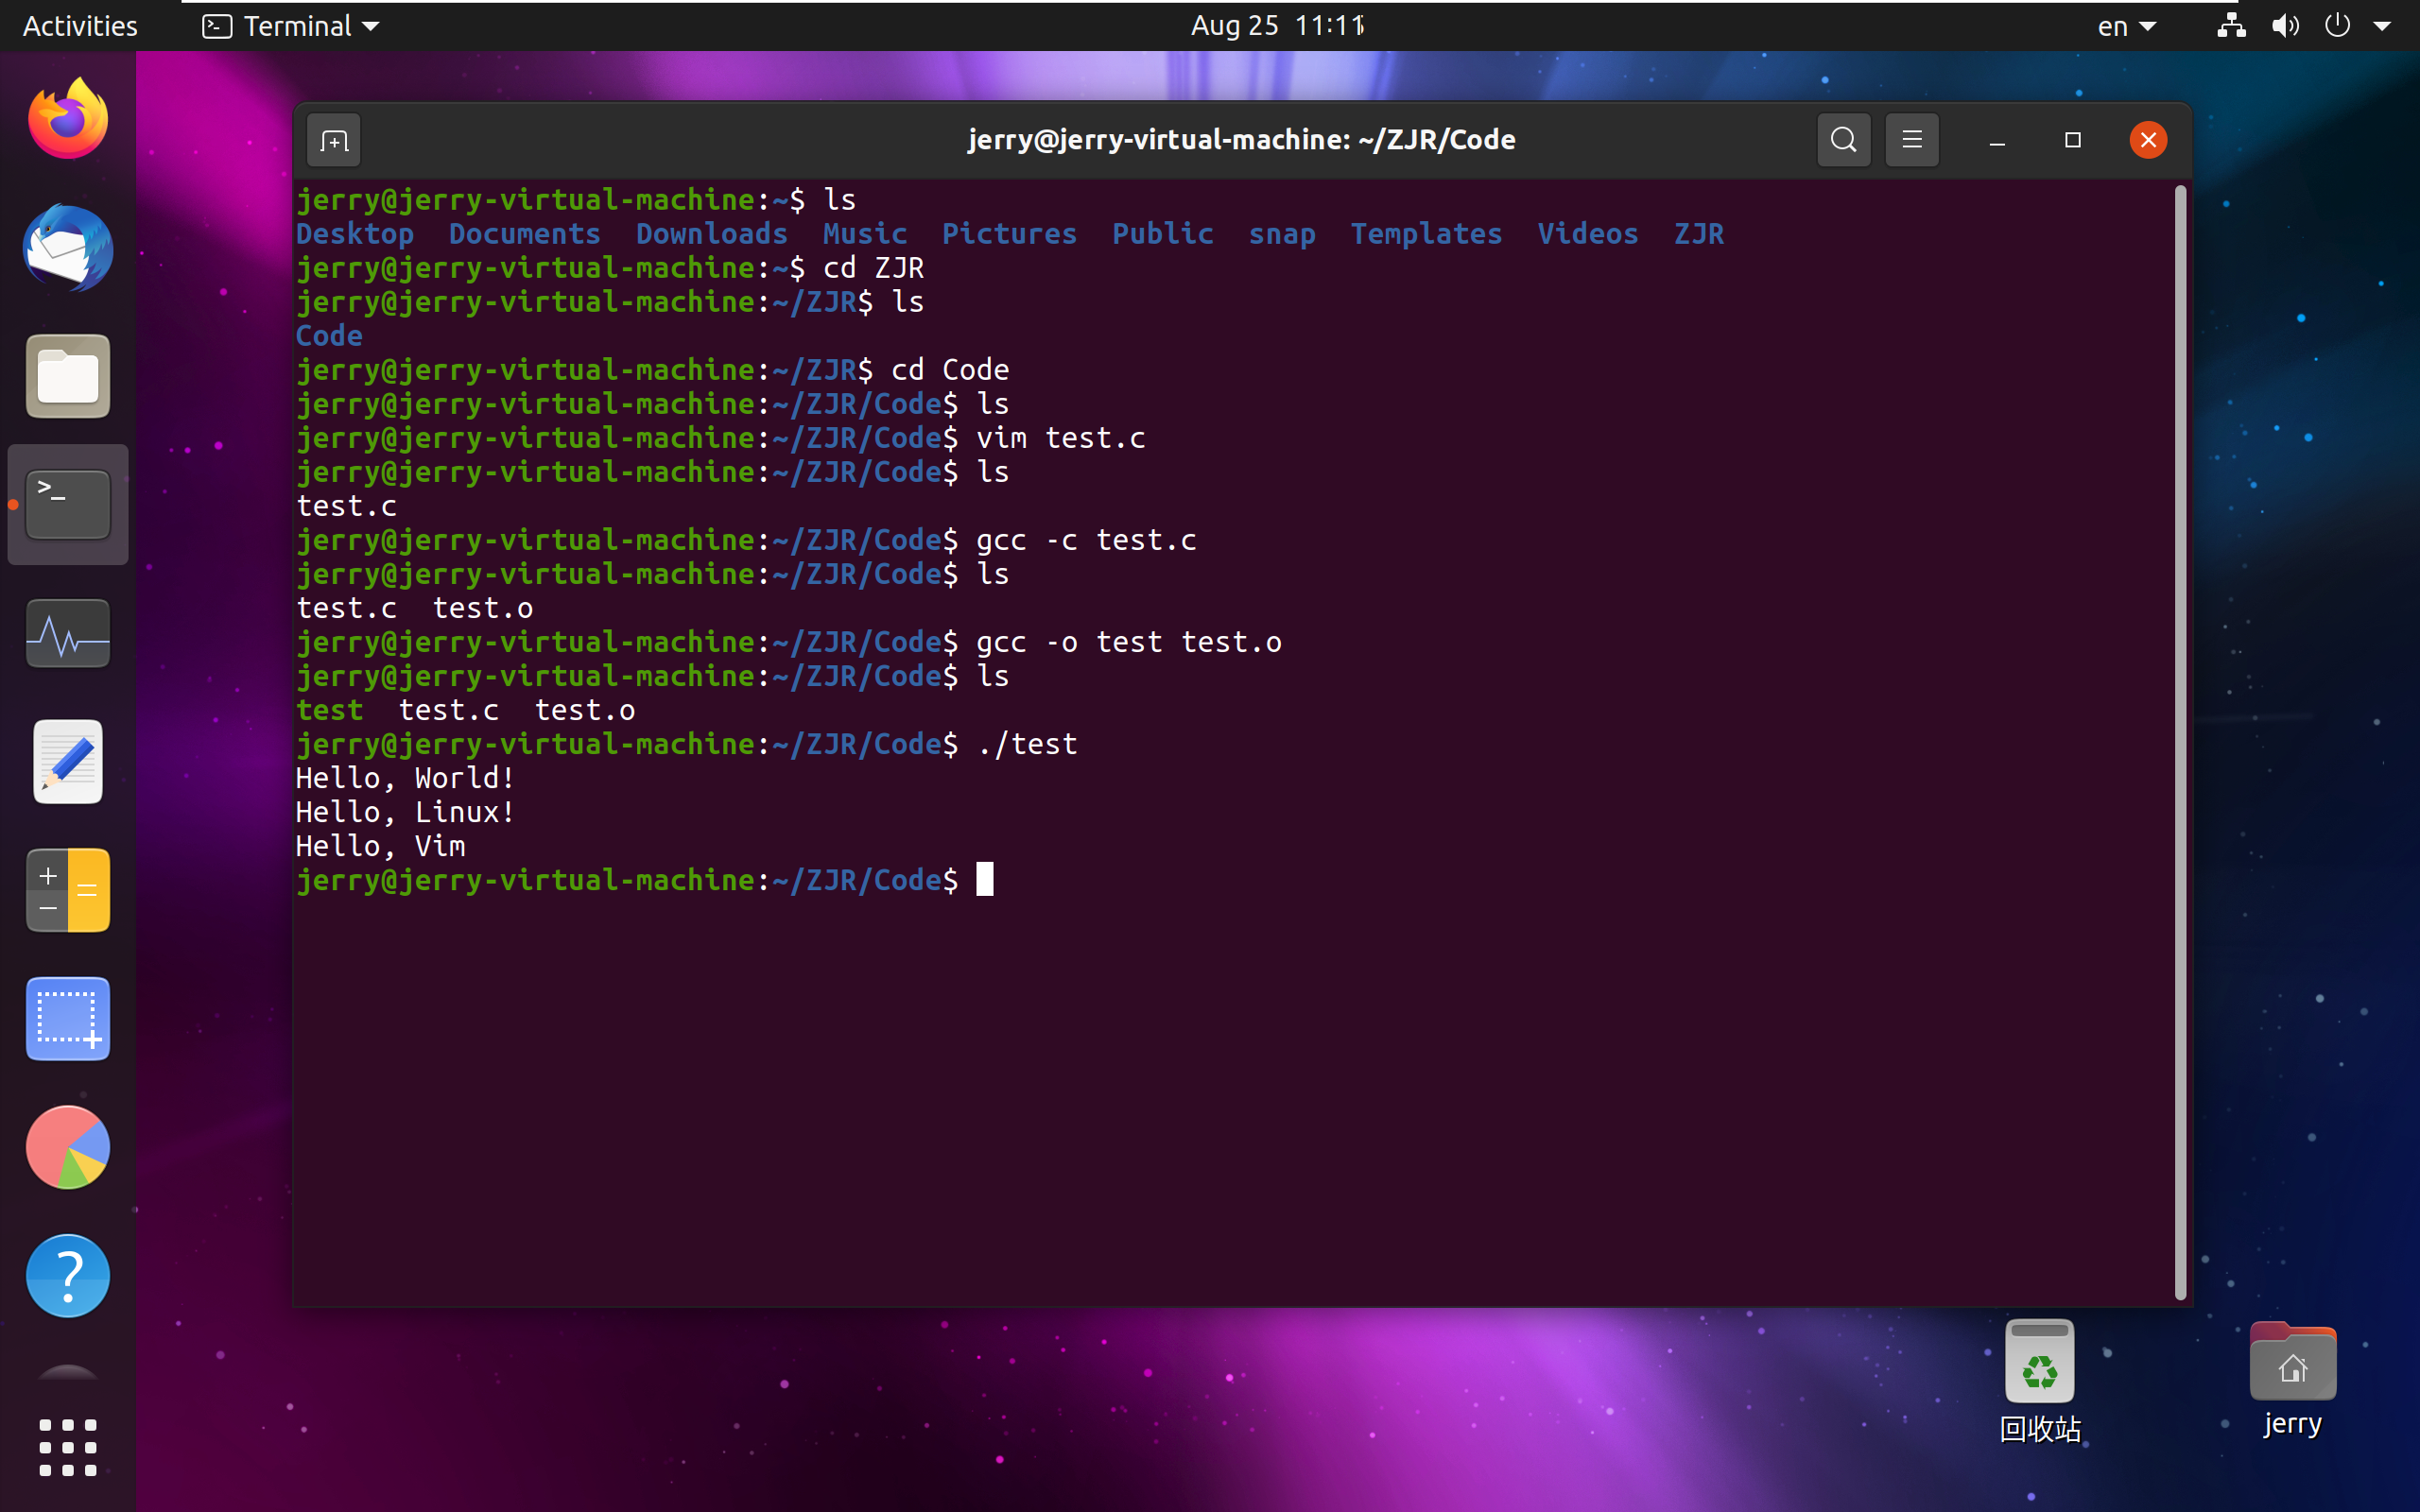Viewport: 2420px width, 1512px height.
Task: Launch the Screenshot tool in dock
Action: (x=68, y=1018)
